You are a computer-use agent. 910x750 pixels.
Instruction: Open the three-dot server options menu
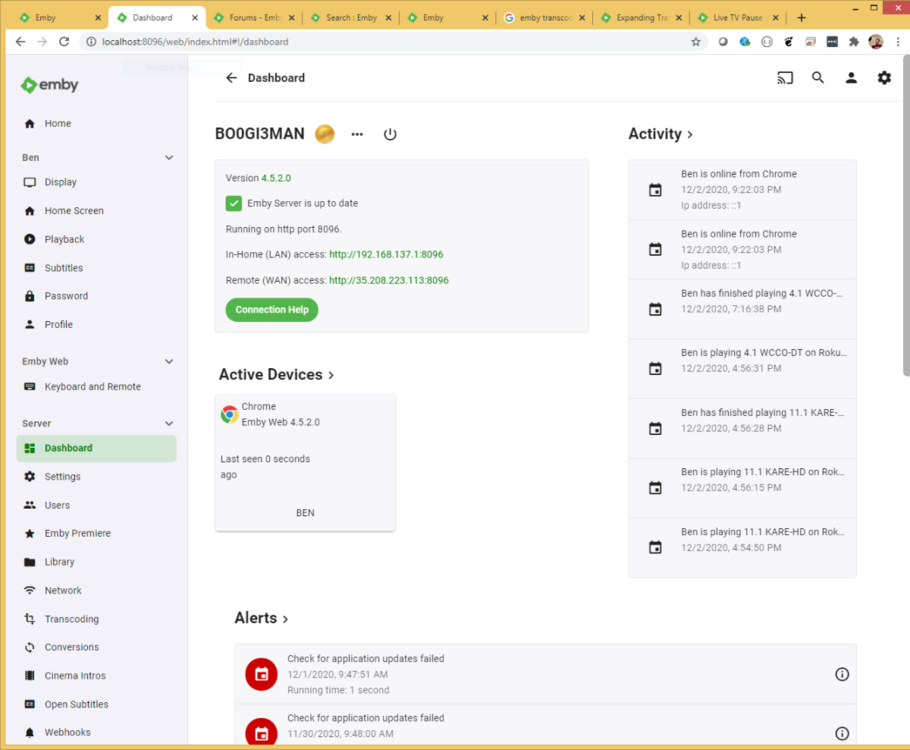[357, 134]
